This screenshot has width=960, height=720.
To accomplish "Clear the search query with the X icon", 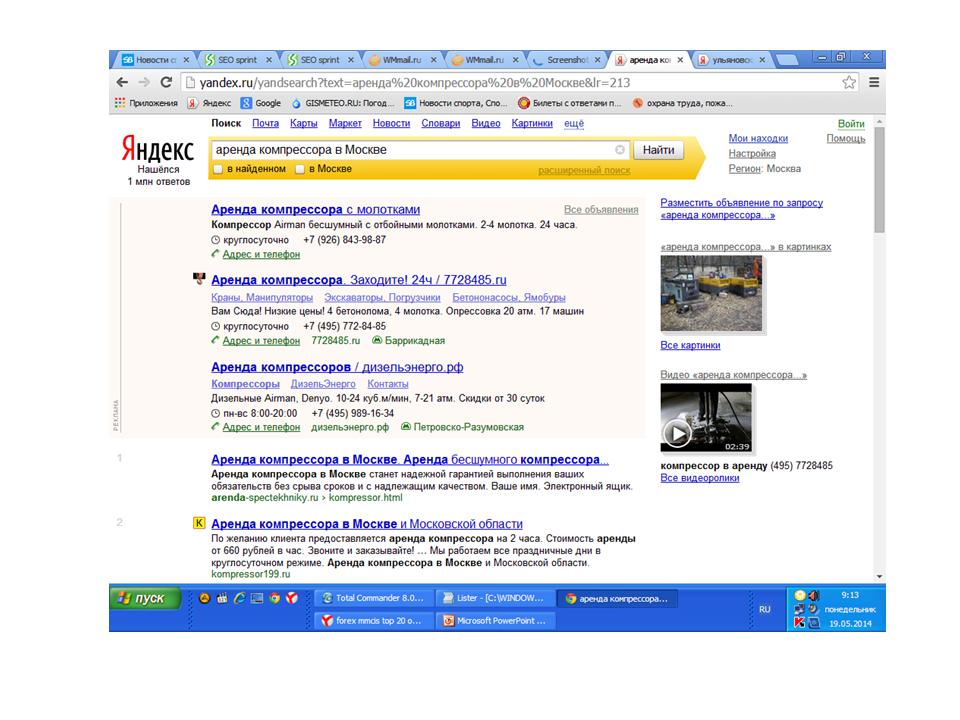I will point(620,149).
